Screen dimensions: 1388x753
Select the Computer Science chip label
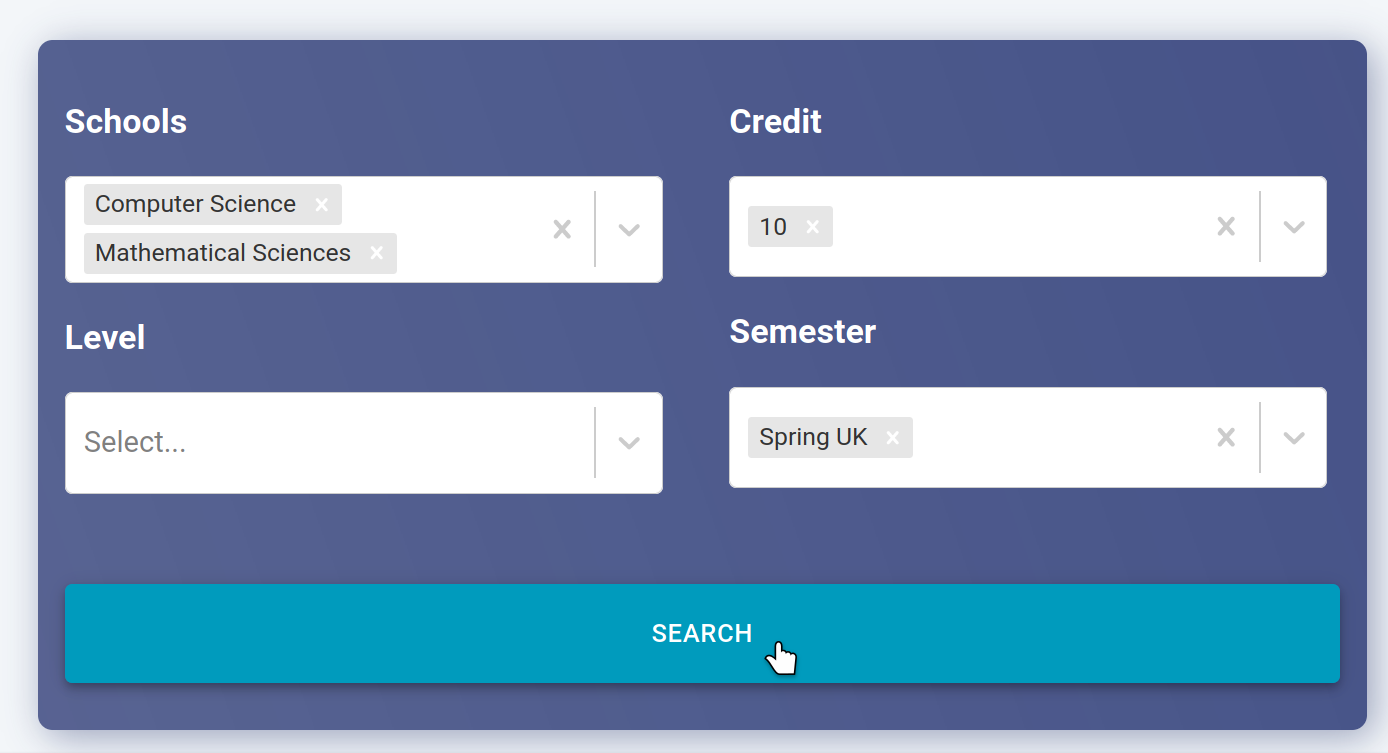[x=196, y=204]
